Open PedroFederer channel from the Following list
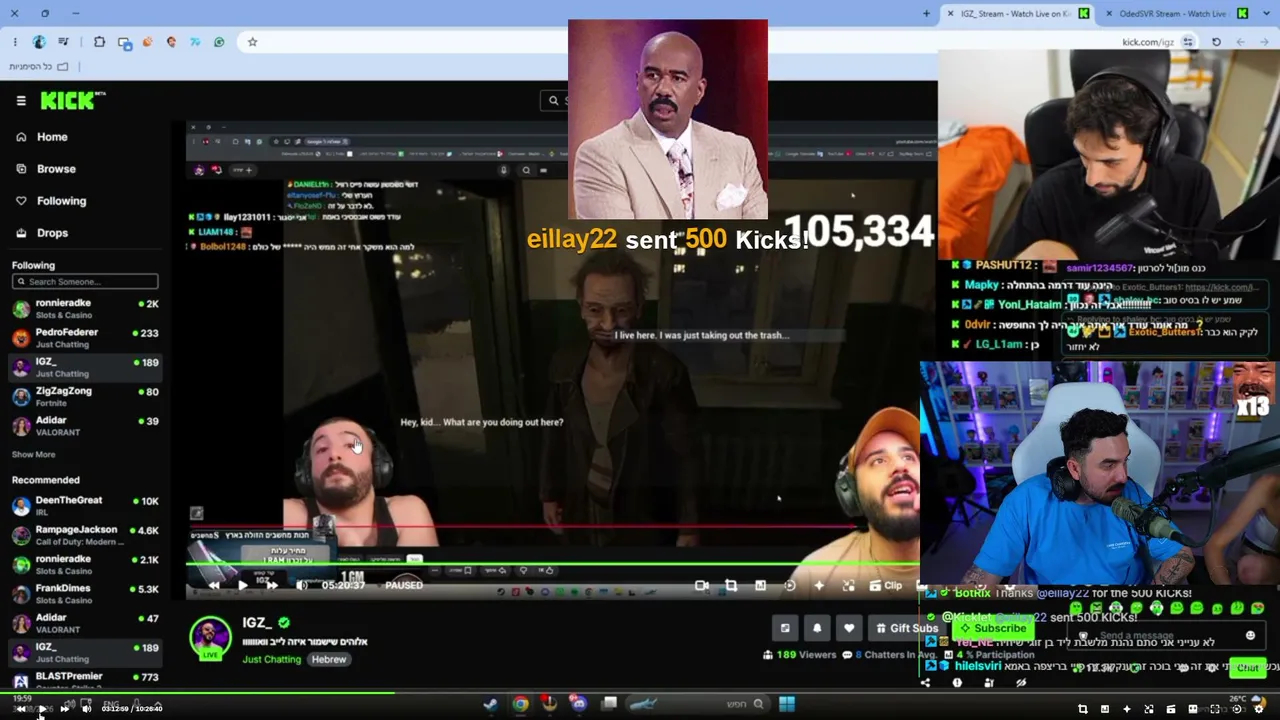The image size is (1280, 720). coord(85,338)
